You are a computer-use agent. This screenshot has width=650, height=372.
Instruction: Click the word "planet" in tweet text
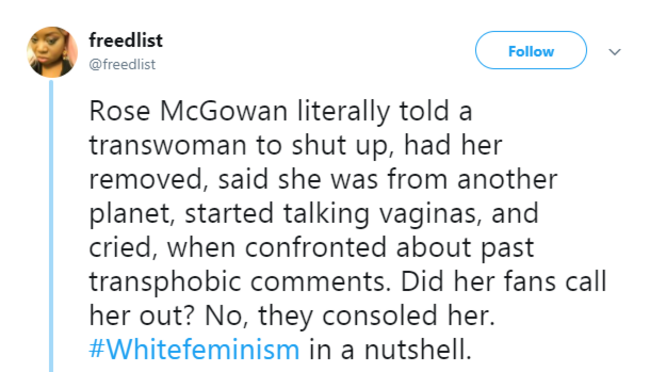(x=130, y=214)
